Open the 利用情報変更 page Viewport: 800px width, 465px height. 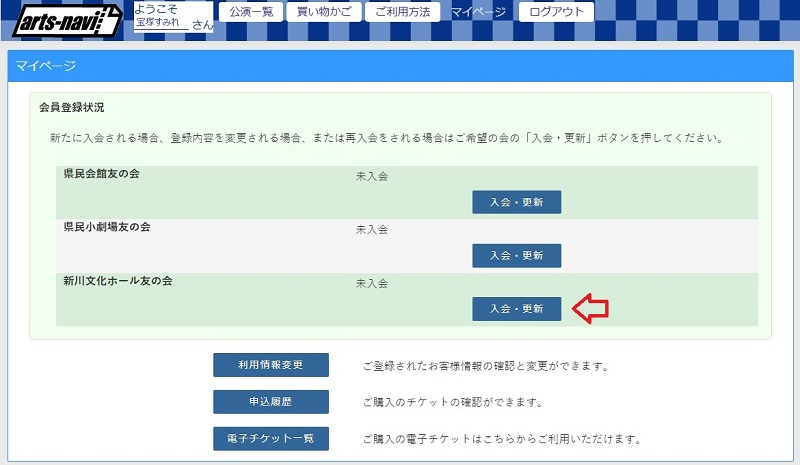tap(271, 365)
